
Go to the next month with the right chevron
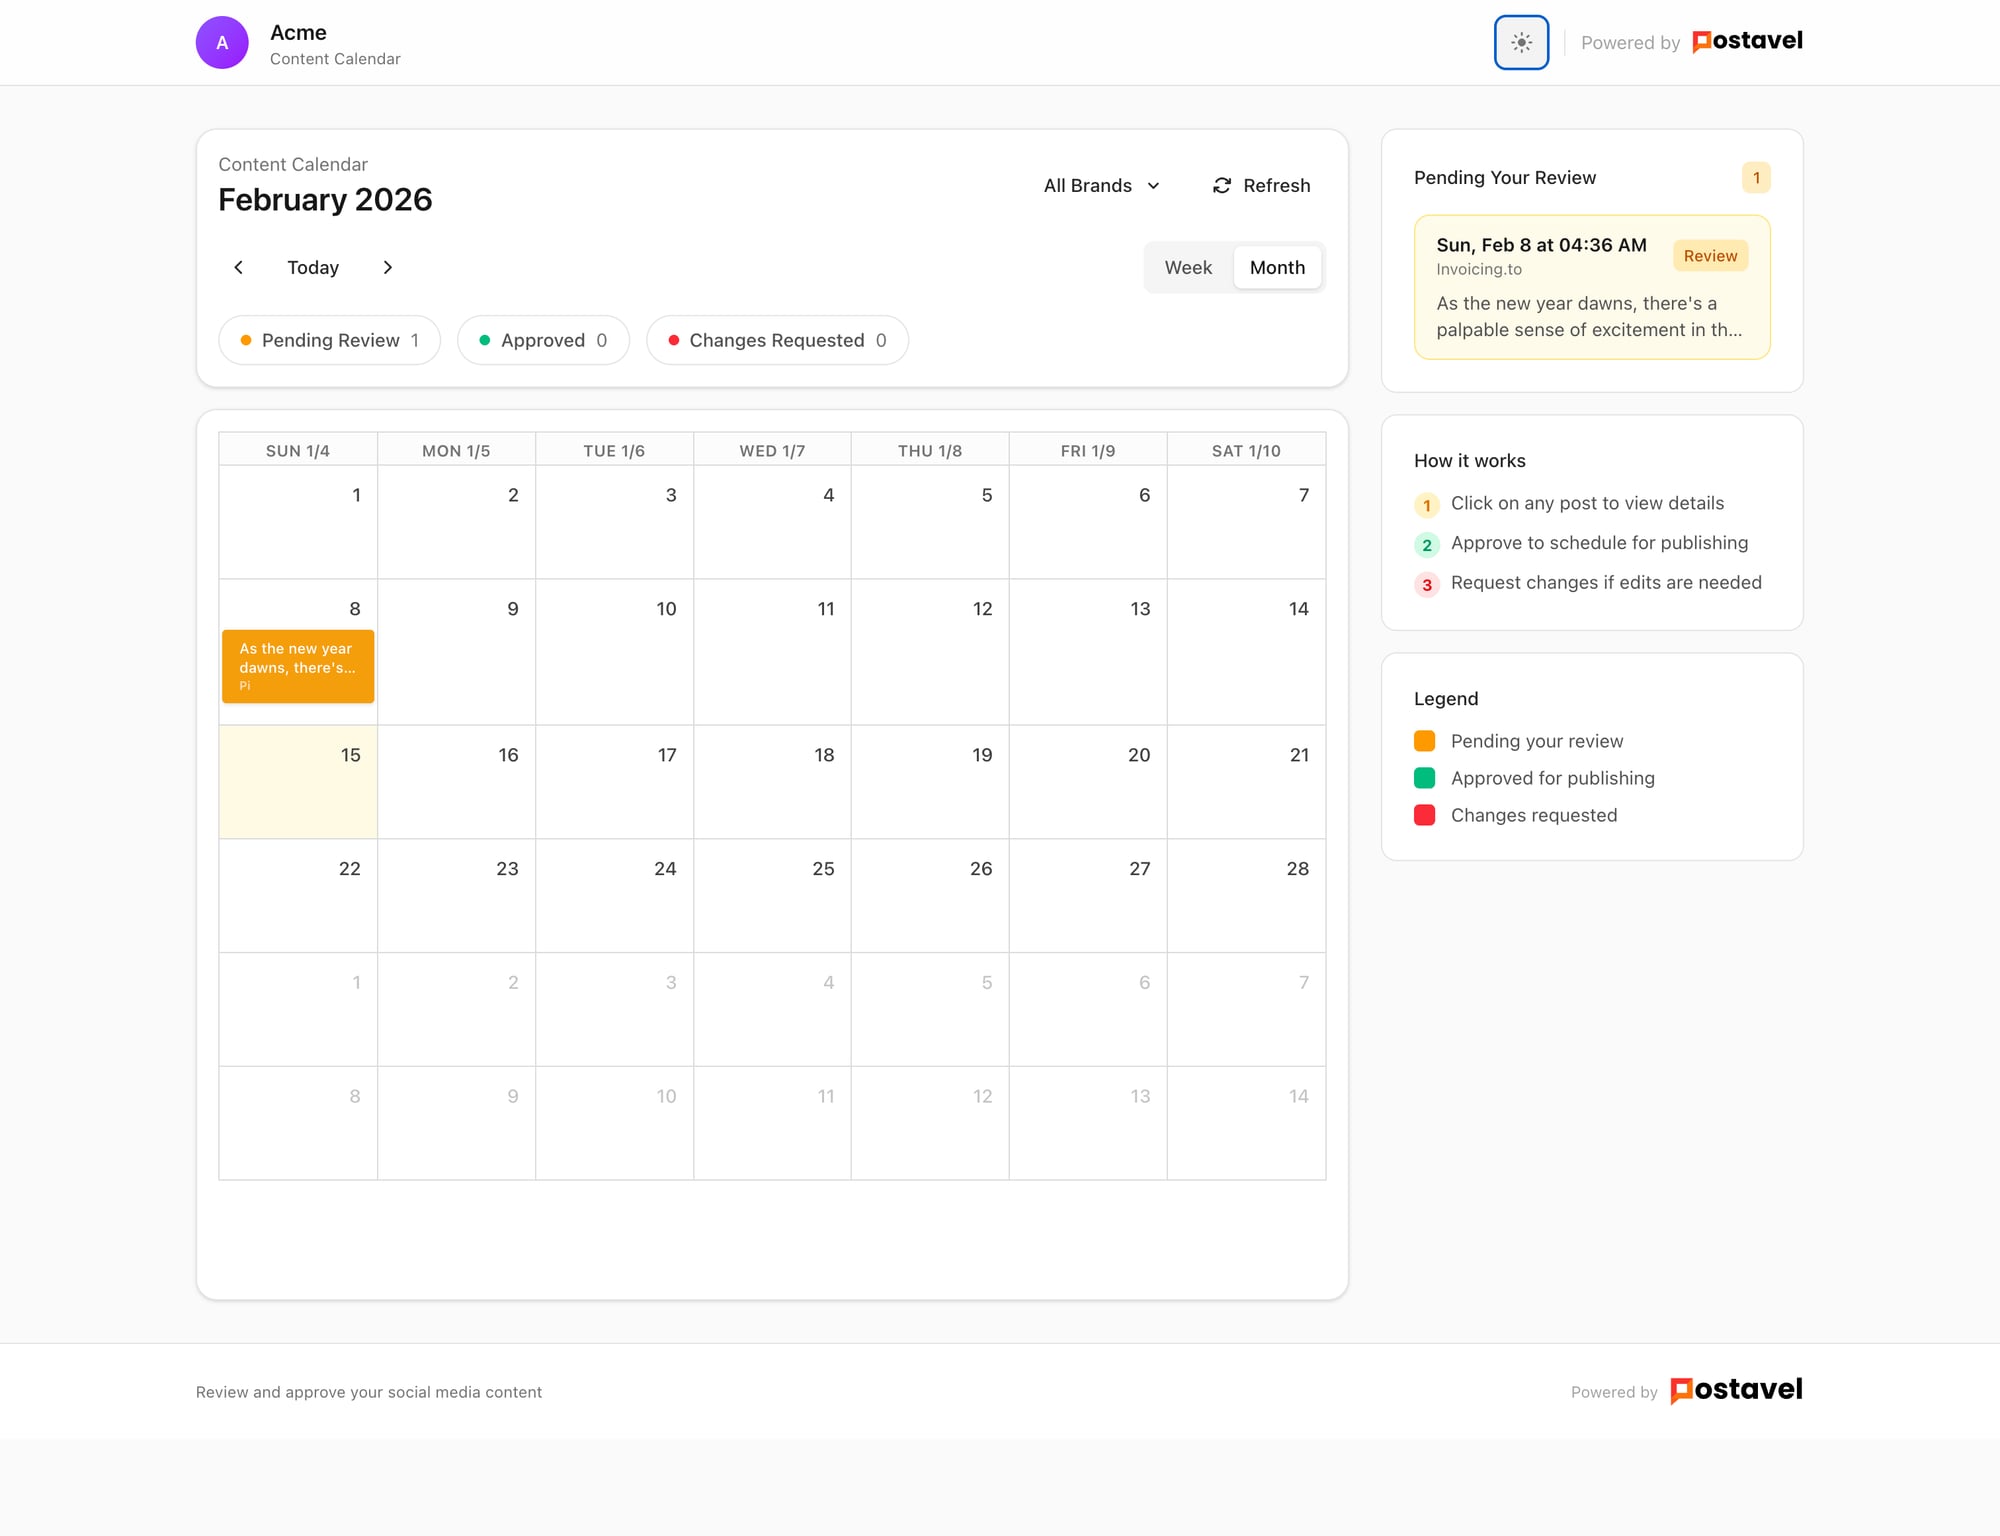[x=388, y=267]
